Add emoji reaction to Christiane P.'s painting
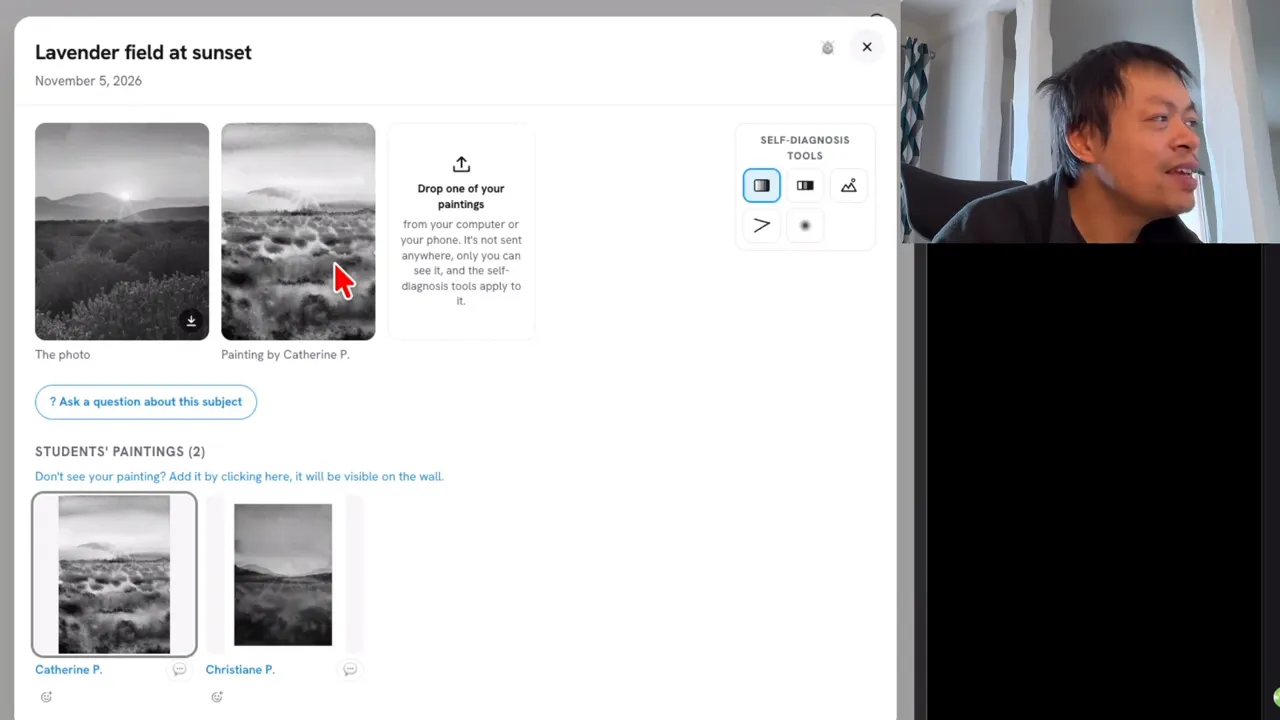Screen dimensions: 1280x720 217,697
